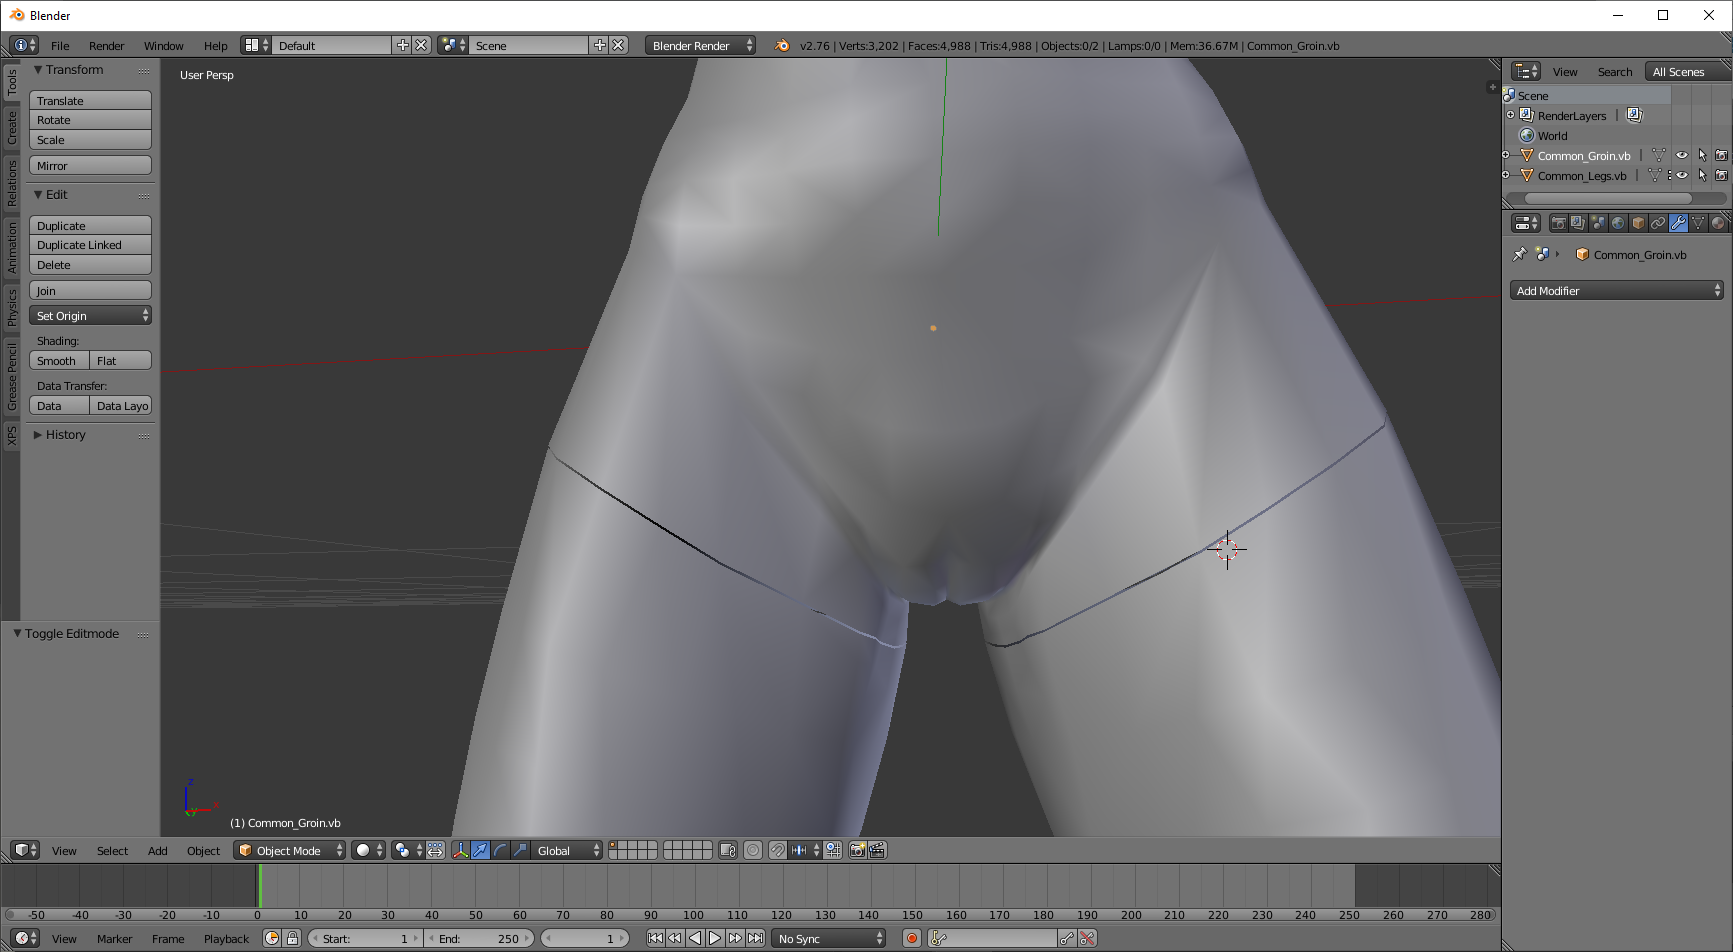Open the File menu
The image size is (1733, 952).
(60, 45)
